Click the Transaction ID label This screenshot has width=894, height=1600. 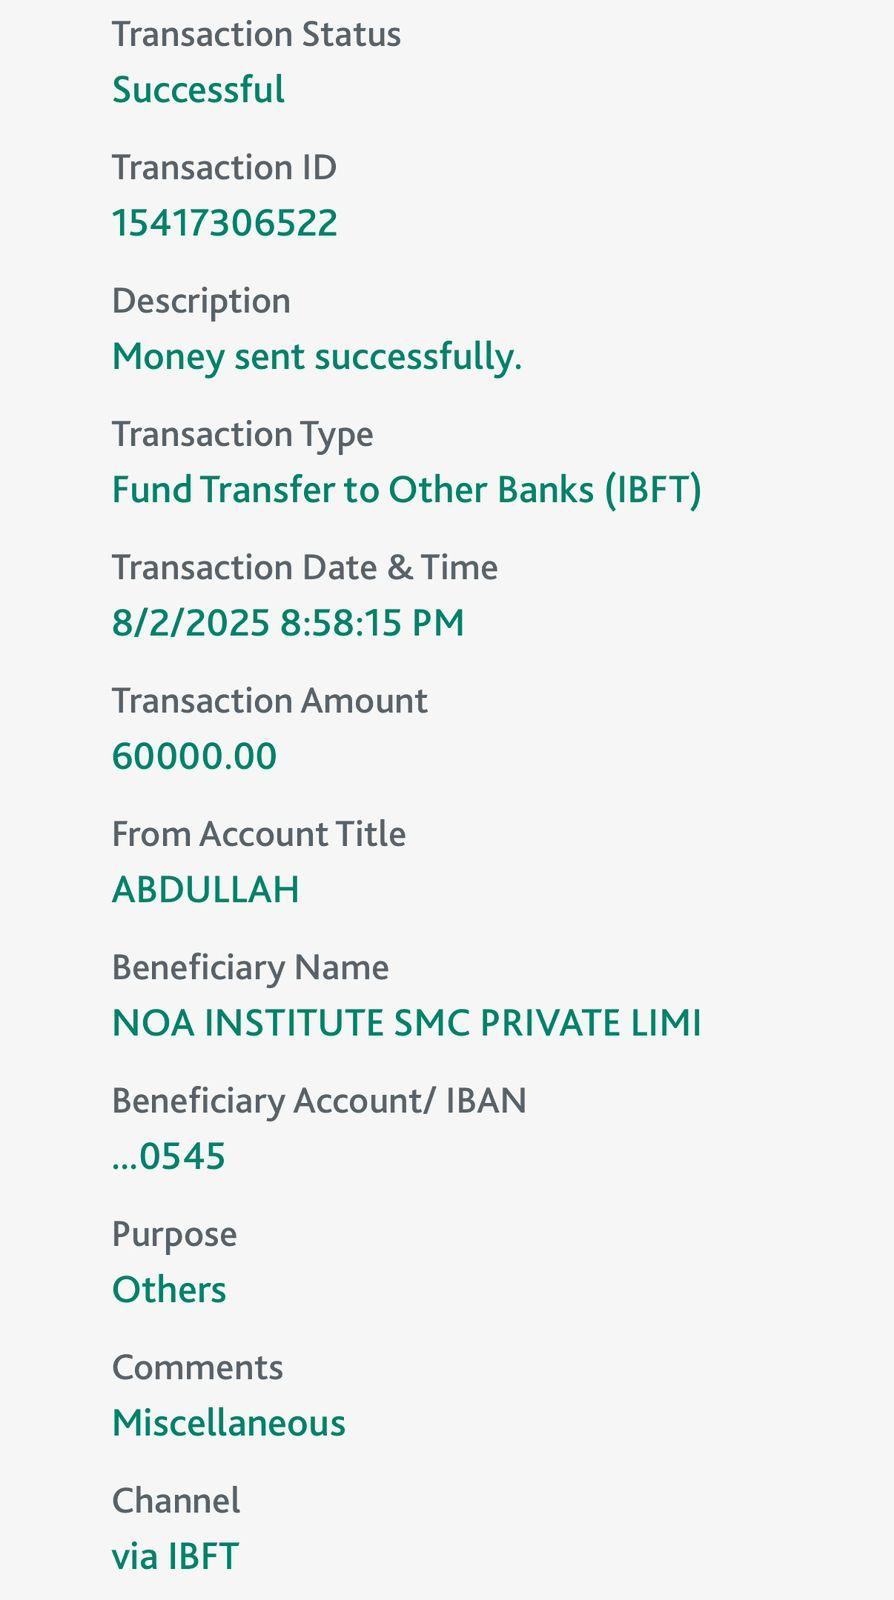(224, 167)
